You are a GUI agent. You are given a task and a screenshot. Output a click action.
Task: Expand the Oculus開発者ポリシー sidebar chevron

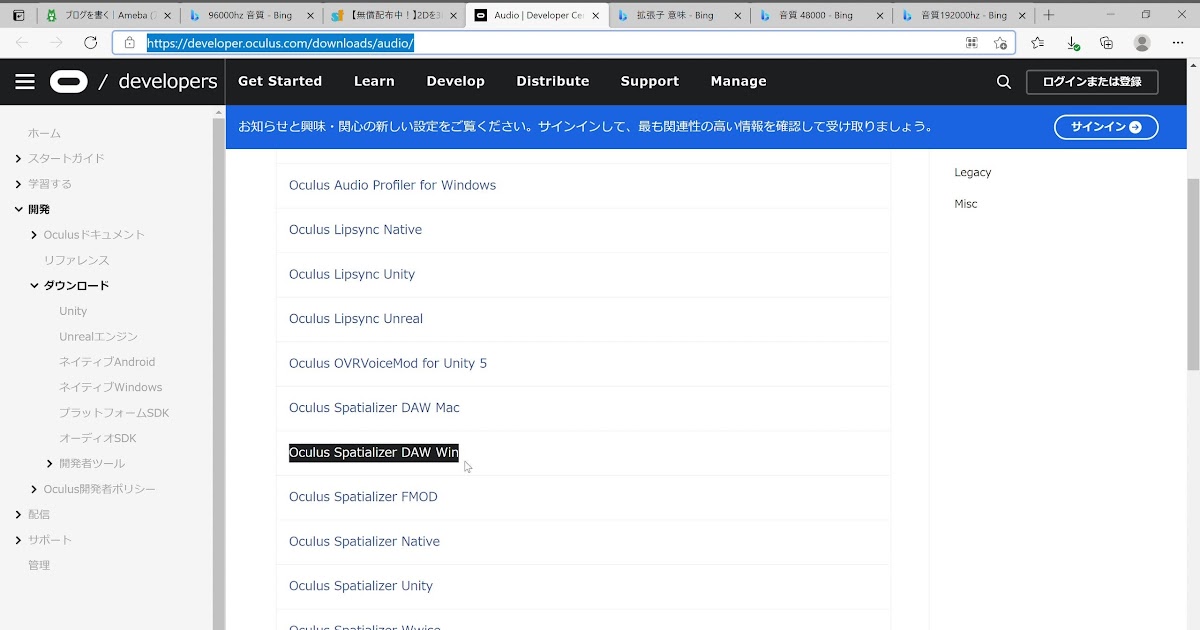tap(35, 489)
